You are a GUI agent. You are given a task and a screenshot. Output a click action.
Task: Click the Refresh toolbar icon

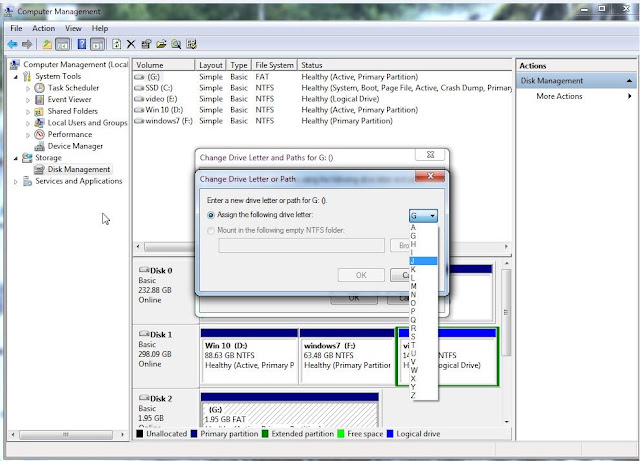[x=116, y=44]
